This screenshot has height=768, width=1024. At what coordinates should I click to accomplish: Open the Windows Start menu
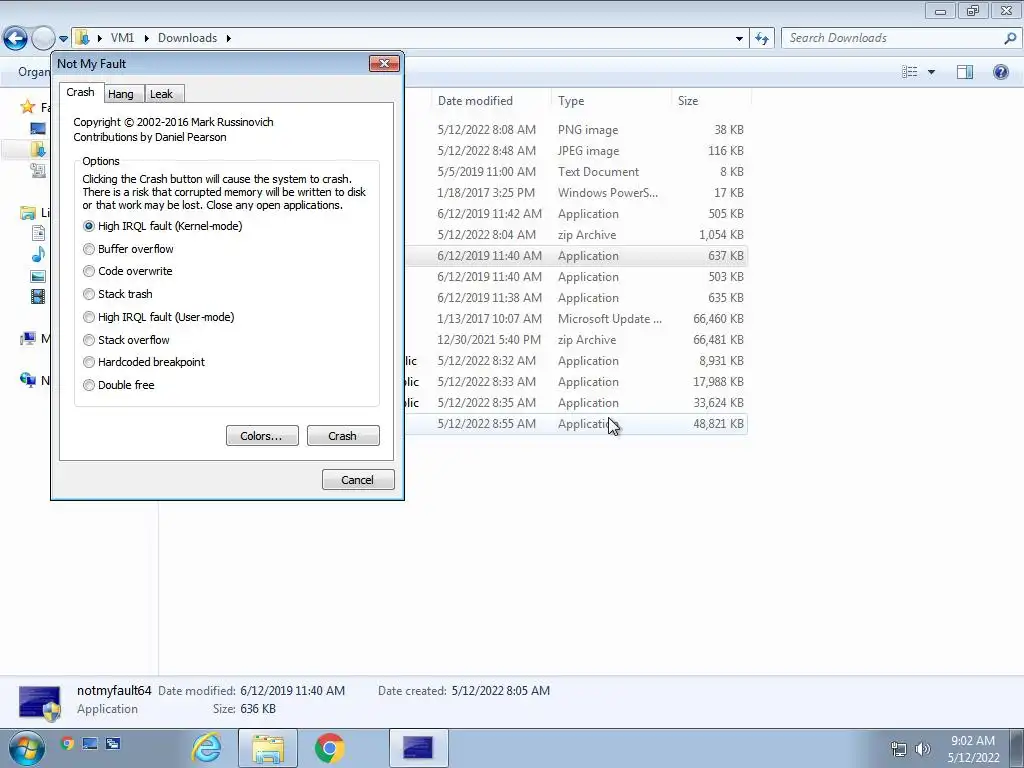[x=26, y=748]
